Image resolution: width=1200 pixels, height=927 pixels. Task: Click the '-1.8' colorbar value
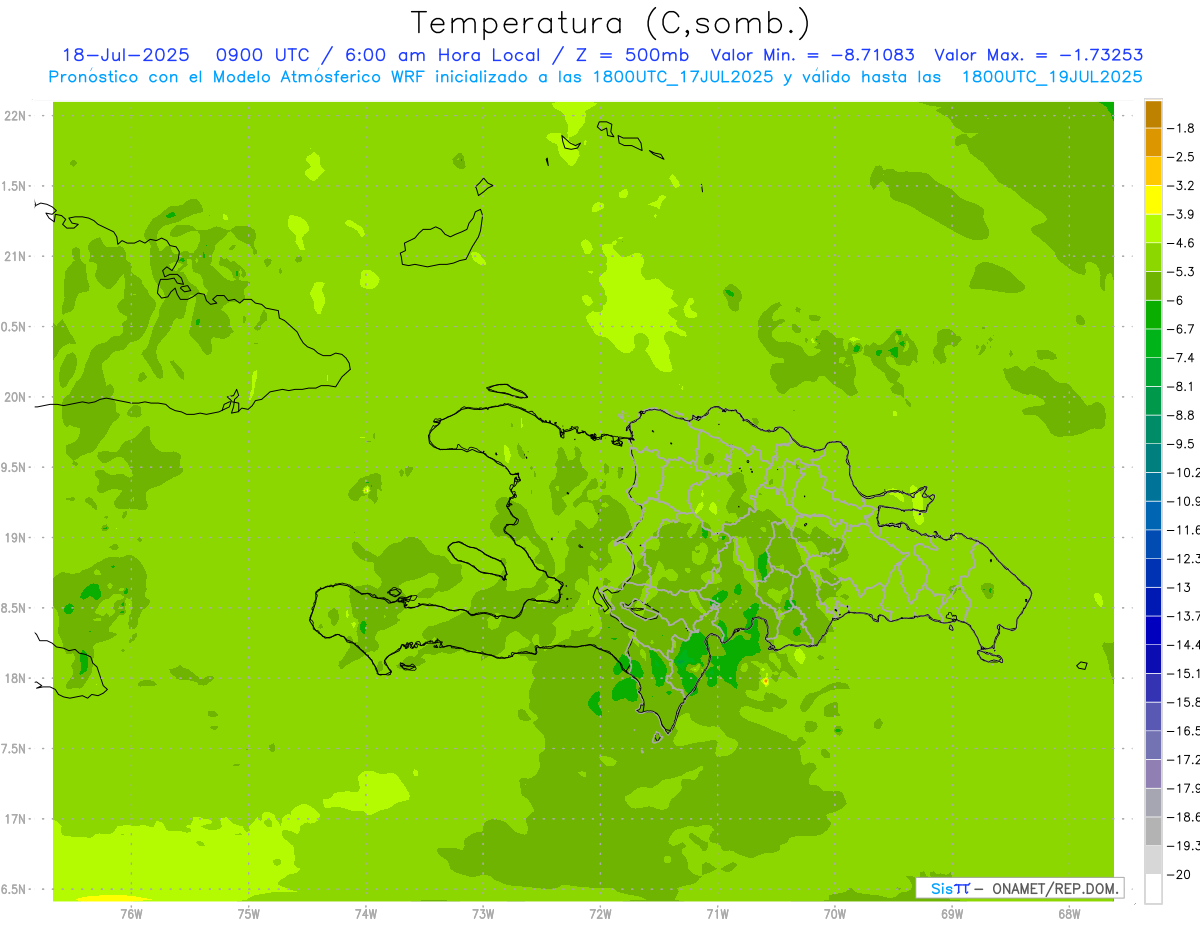coord(1182,128)
